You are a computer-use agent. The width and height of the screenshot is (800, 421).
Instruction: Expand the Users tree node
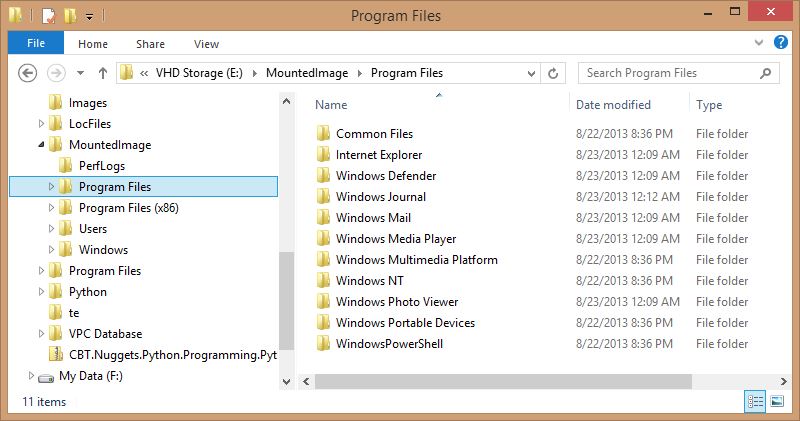coord(51,229)
